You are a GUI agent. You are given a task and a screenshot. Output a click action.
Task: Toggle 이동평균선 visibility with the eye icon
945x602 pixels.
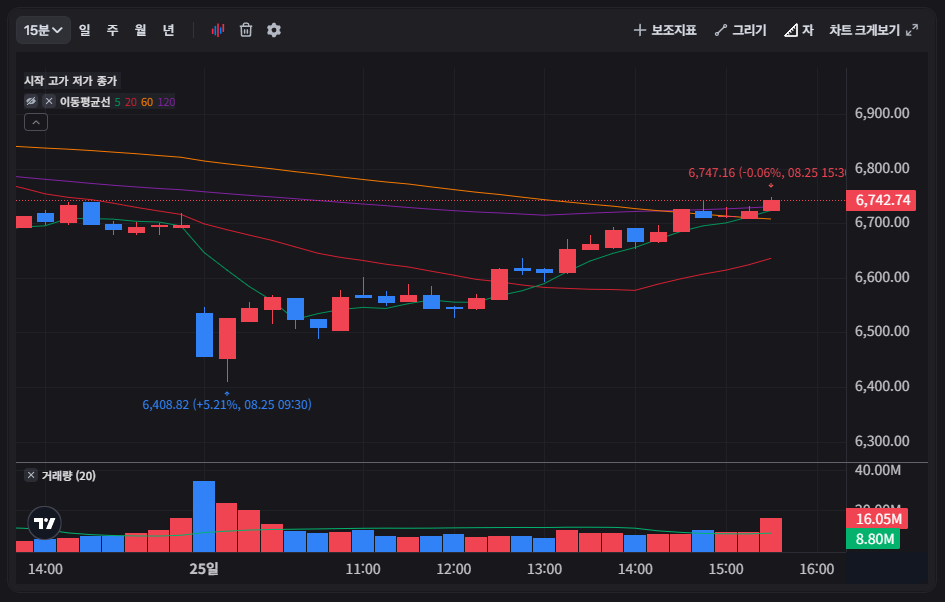pos(31,101)
